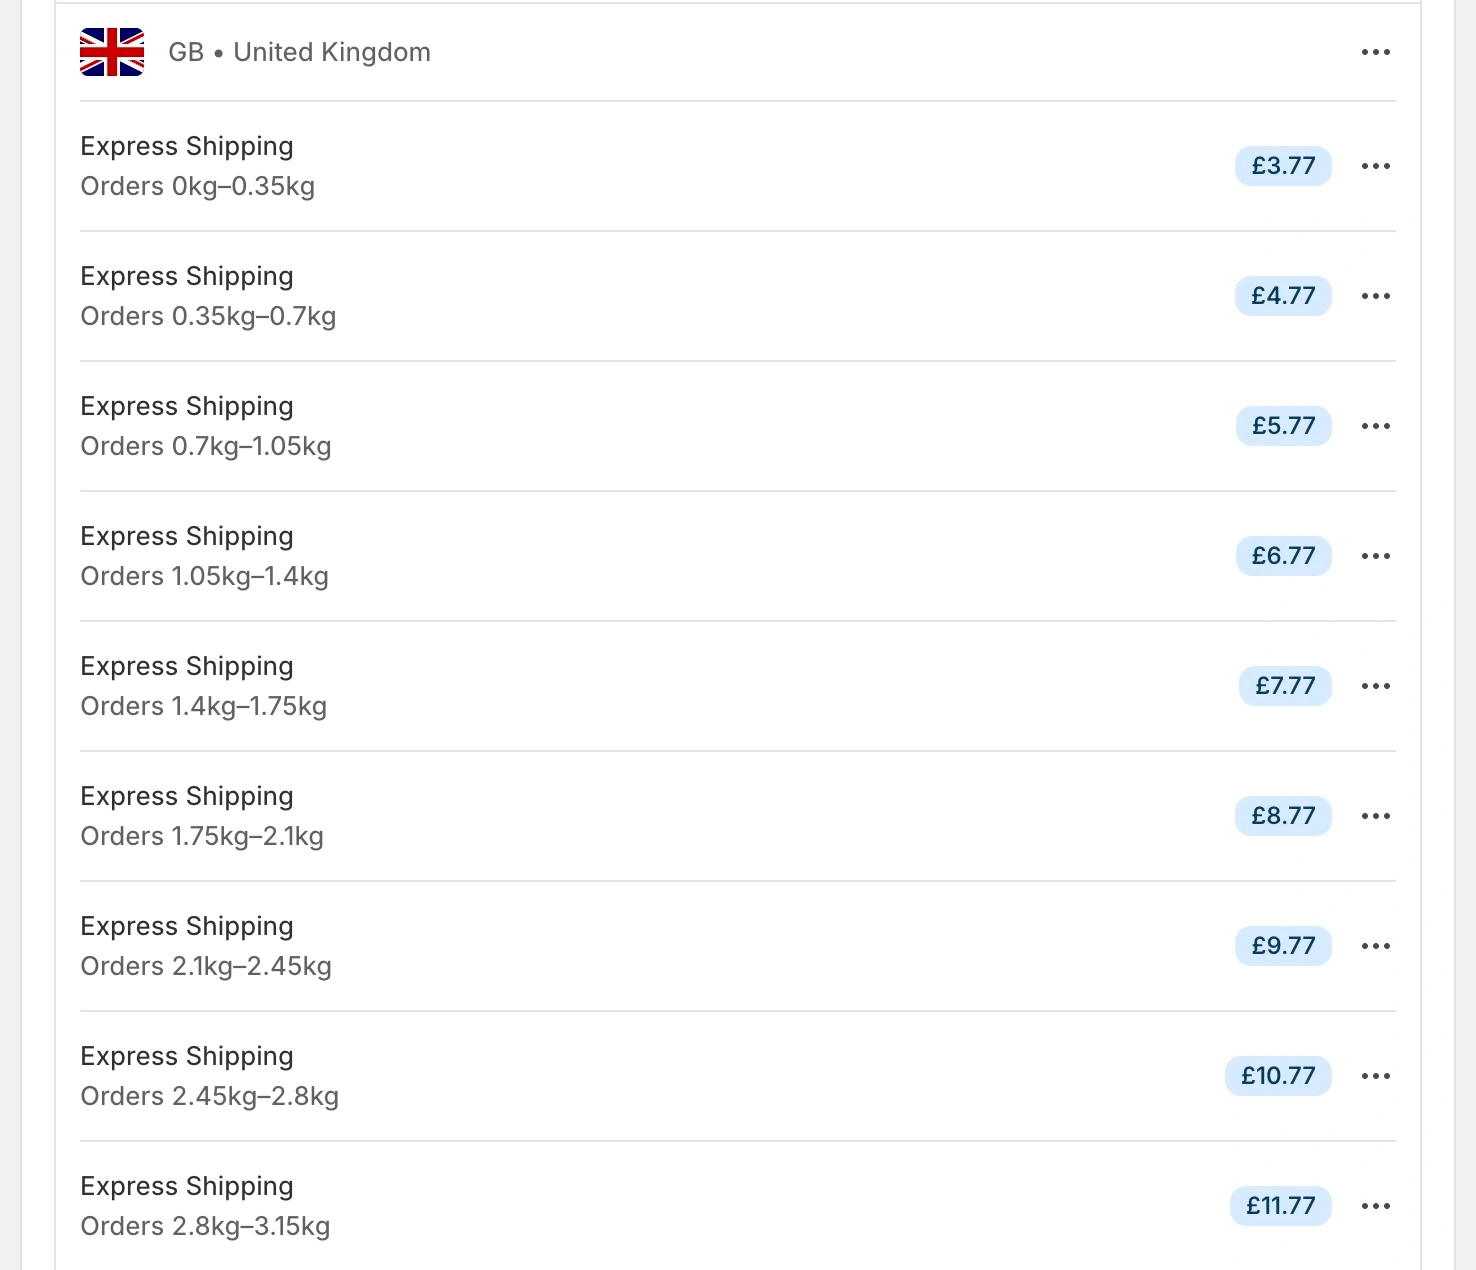Open the menu beside the £8.77 price
The width and height of the screenshot is (1476, 1270).
(x=1376, y=816)
